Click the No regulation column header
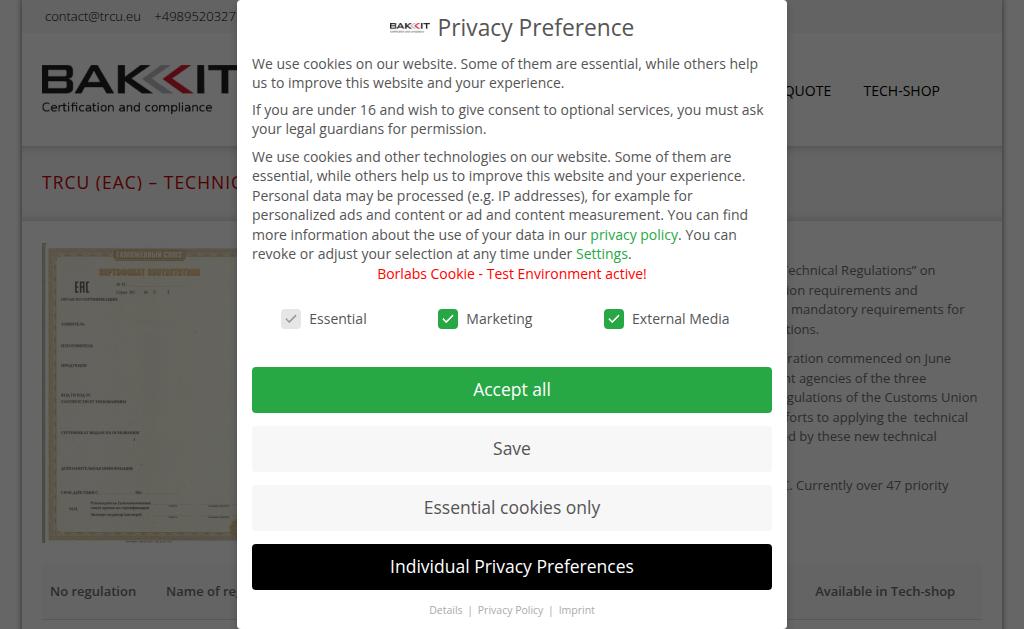 click(x=93, y=591)
